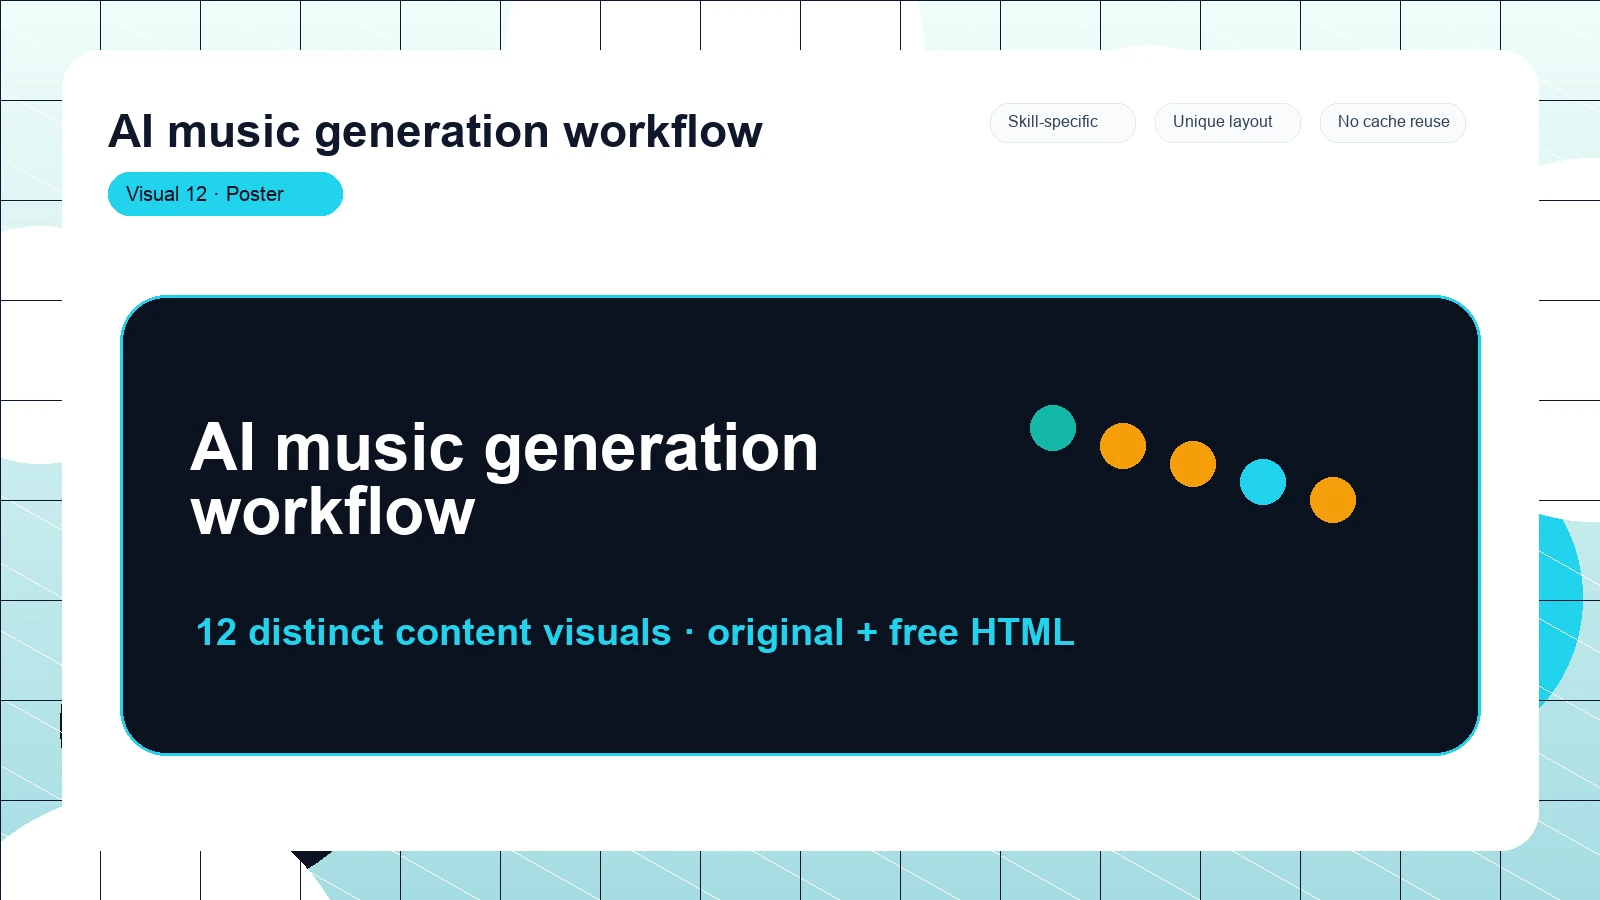Click the subtitle 12 distinct content visuals

(x=635, y=632)
